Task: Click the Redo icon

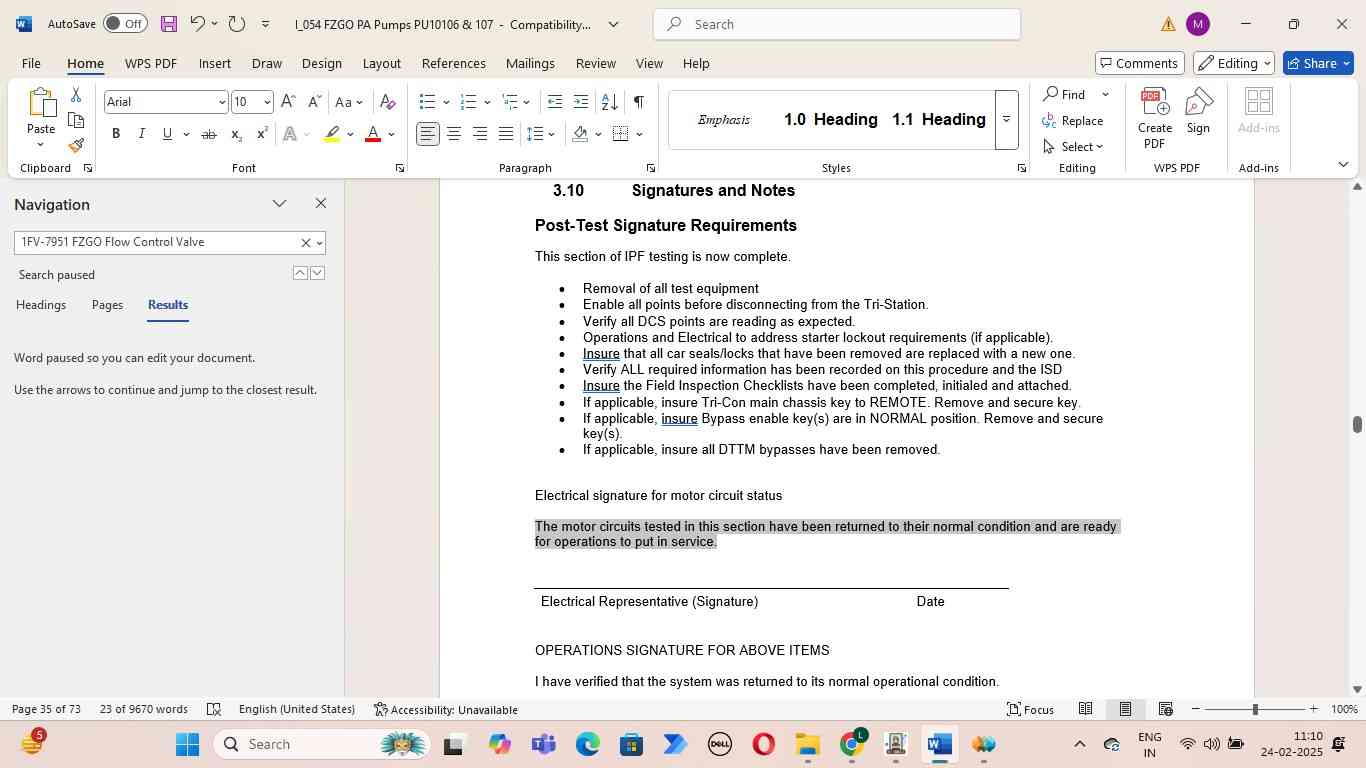Action: coord(236,24)
